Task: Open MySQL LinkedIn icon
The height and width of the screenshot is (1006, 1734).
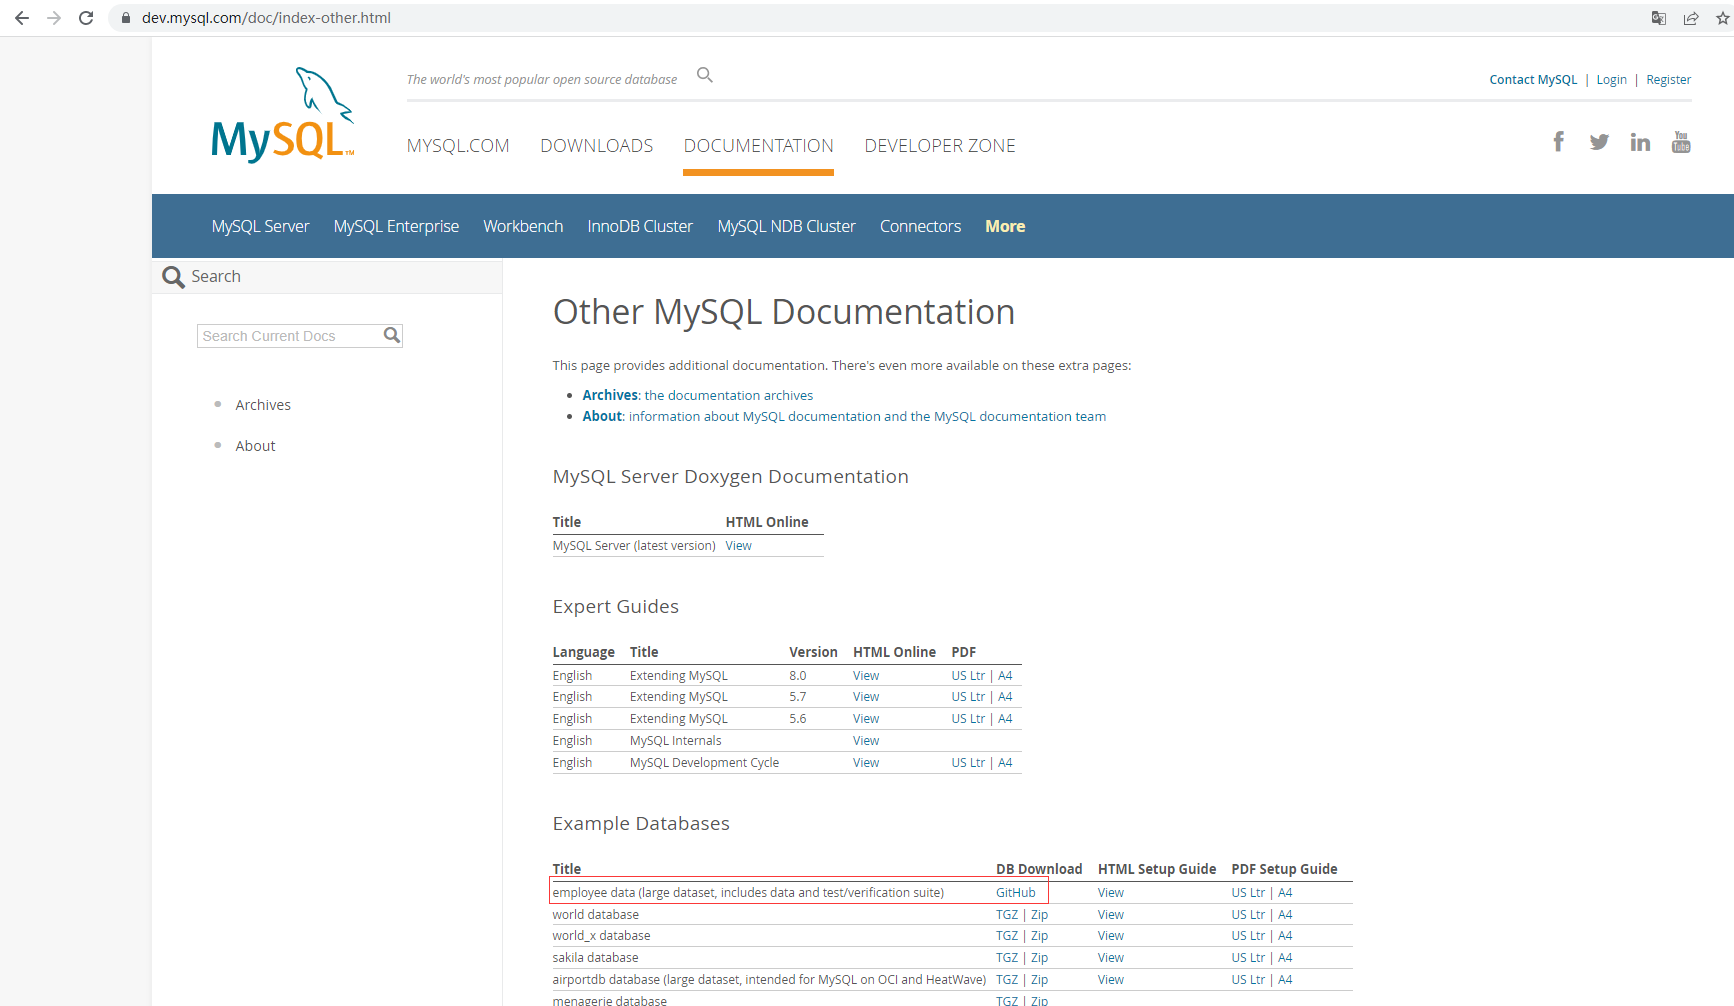Action: (x=1640, y=142)
